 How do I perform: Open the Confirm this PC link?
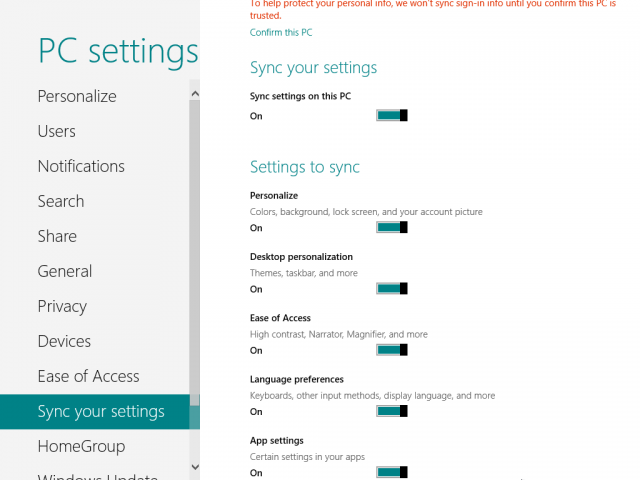coord(281,33)
